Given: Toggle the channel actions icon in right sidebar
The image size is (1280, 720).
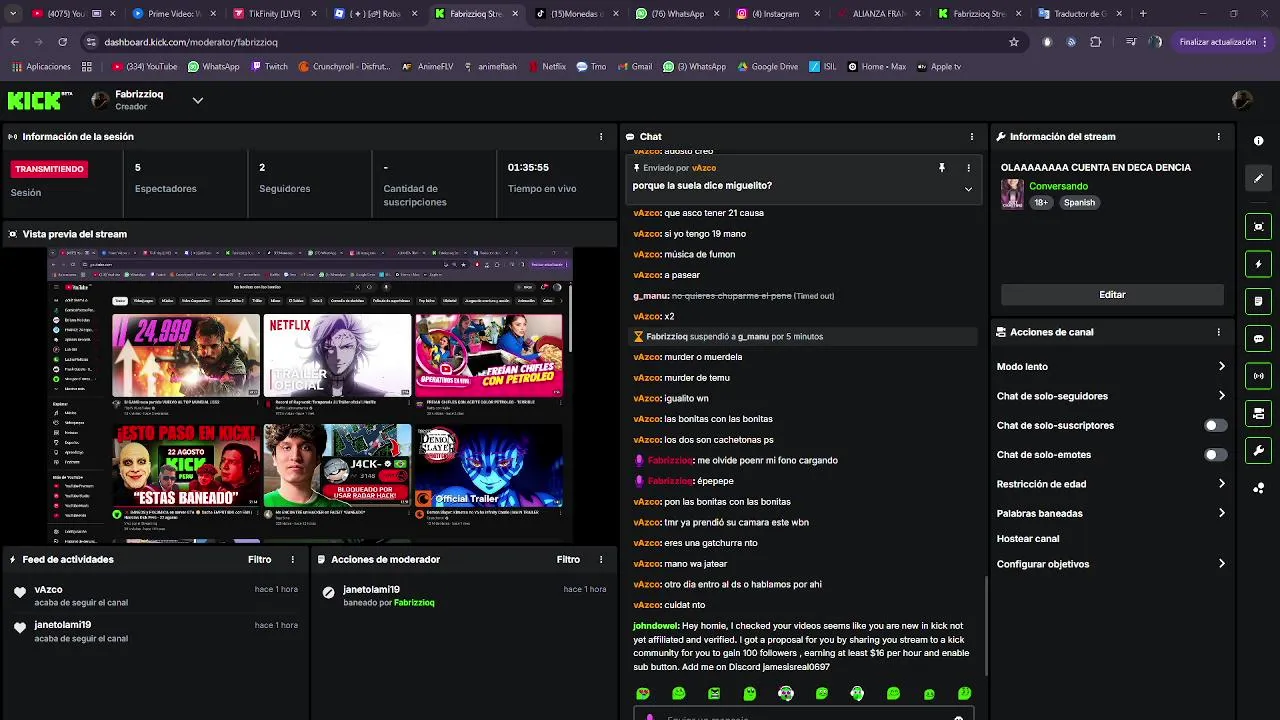Looking at the screenshot, I should coord(1258,413).
